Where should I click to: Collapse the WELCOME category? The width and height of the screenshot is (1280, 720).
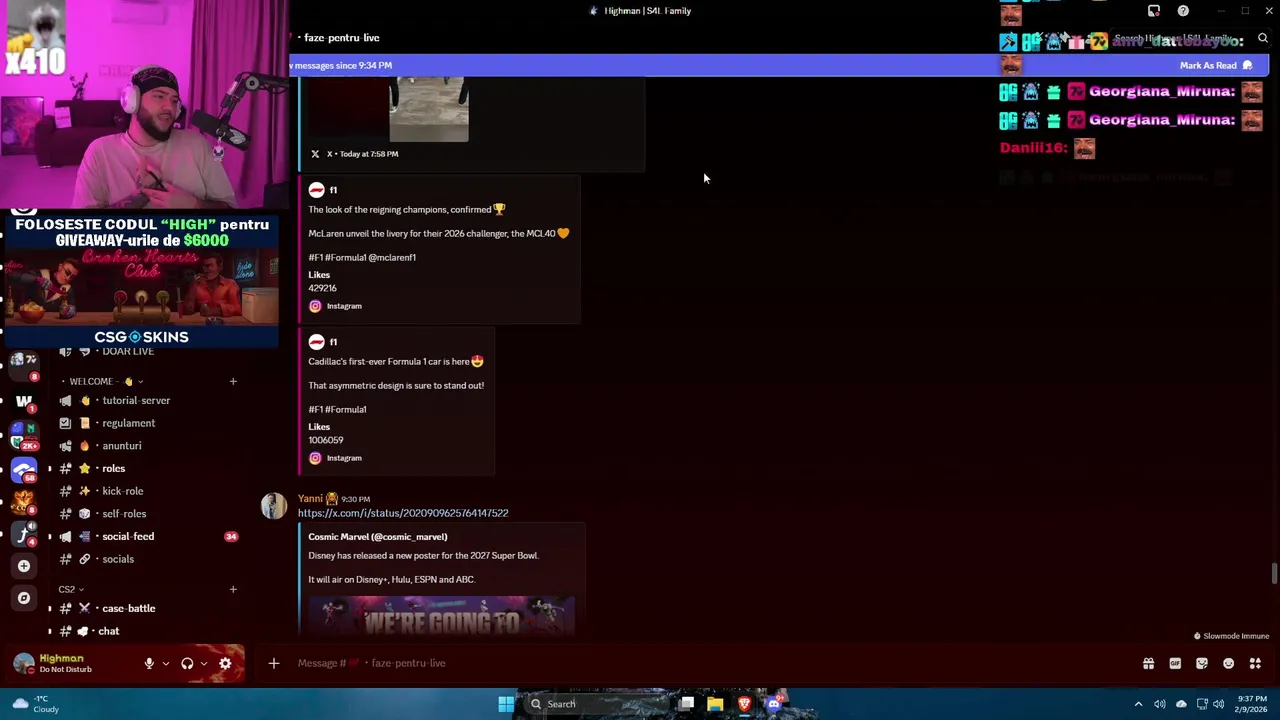104,381
